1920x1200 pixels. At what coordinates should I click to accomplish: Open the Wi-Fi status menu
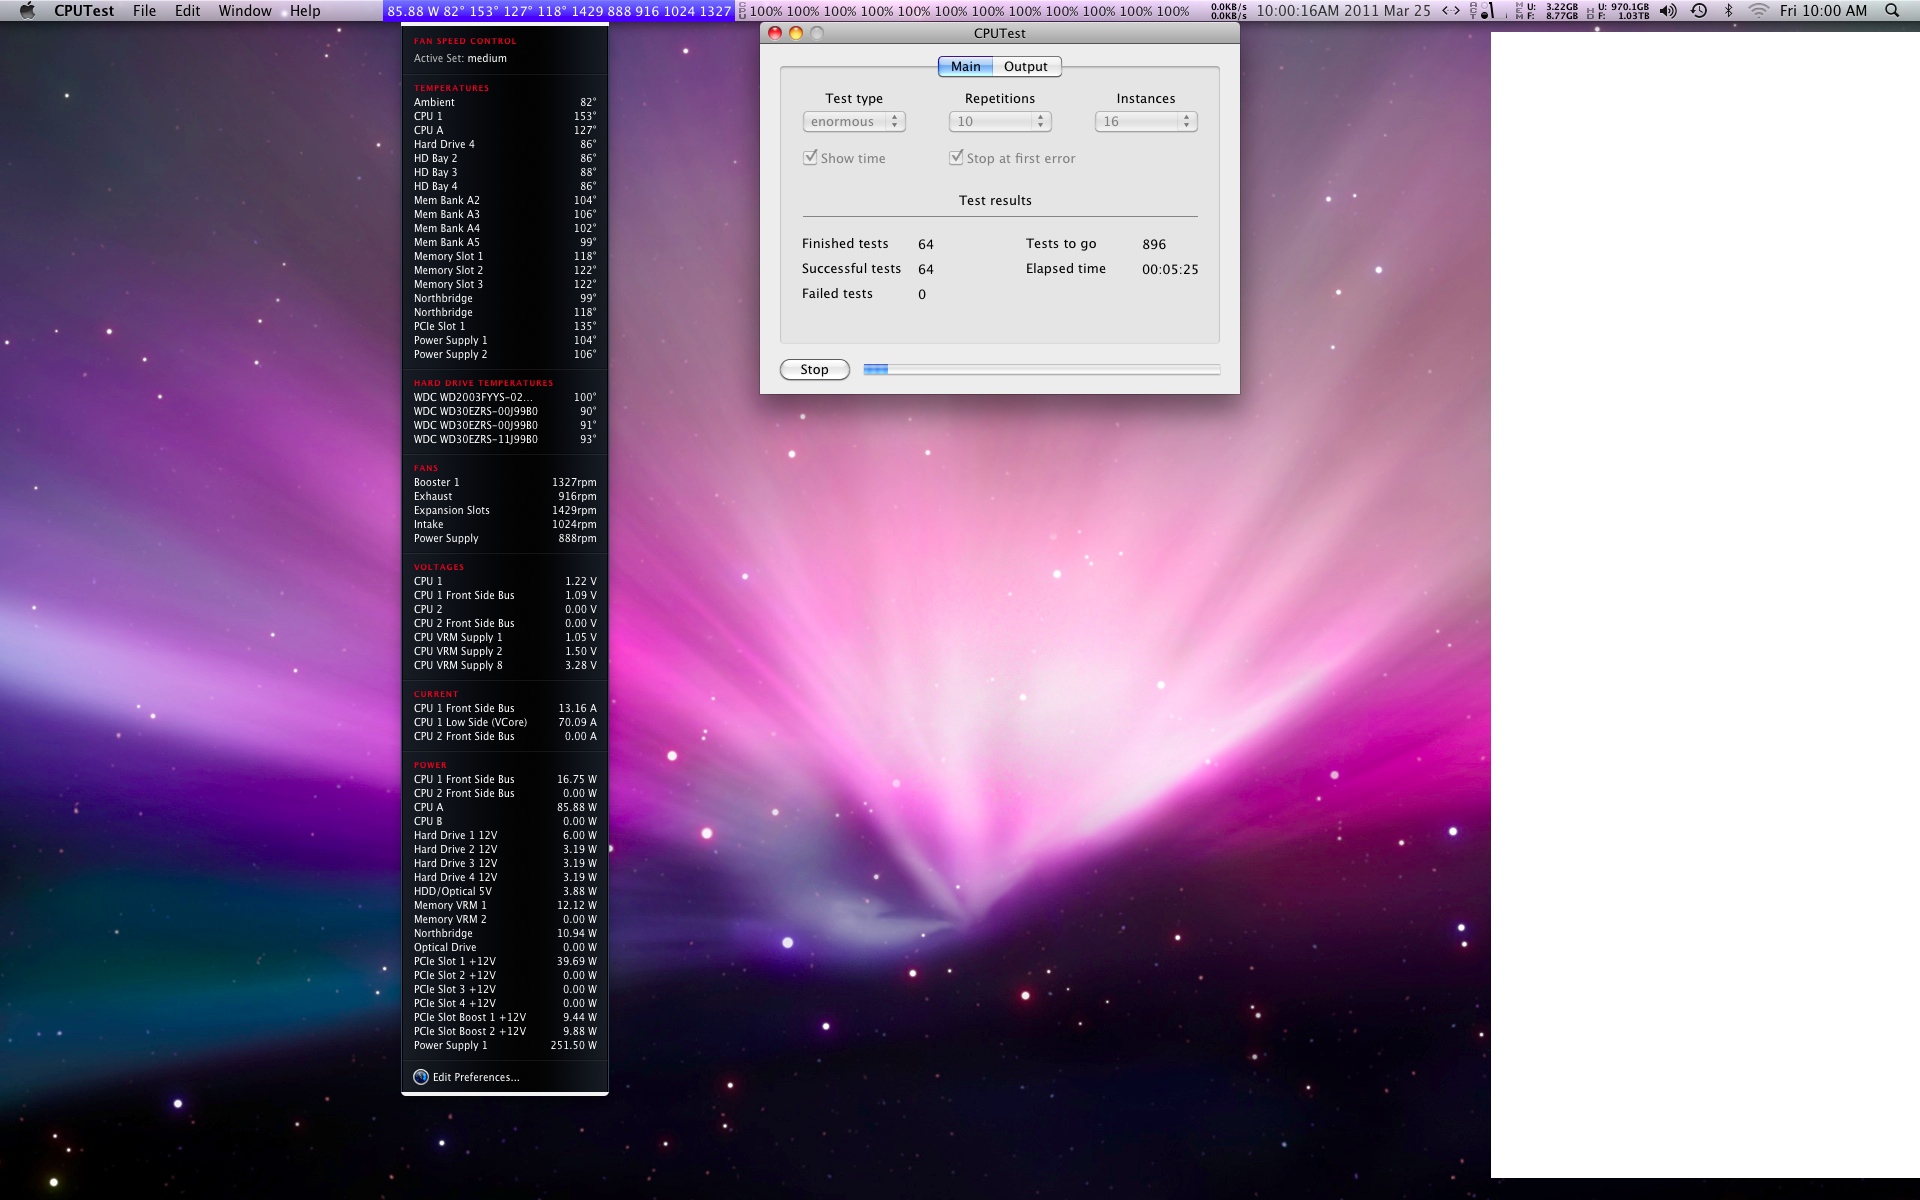pyautogui.click(x=1758, y=11)
